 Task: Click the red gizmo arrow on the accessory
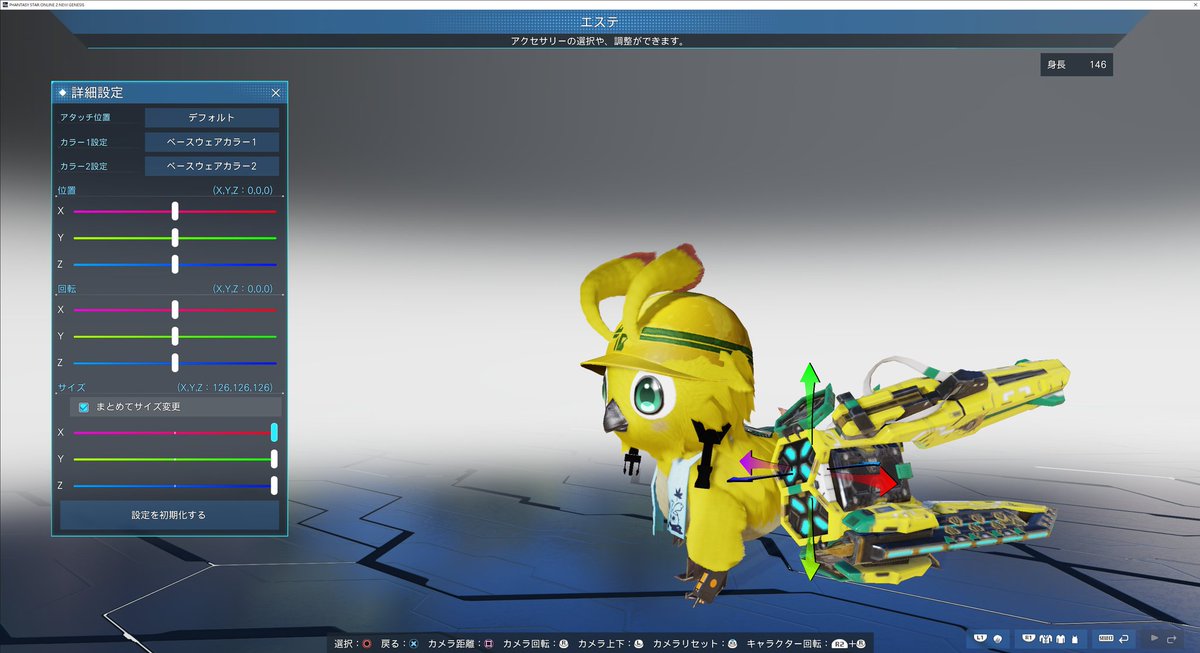(878, 483)
